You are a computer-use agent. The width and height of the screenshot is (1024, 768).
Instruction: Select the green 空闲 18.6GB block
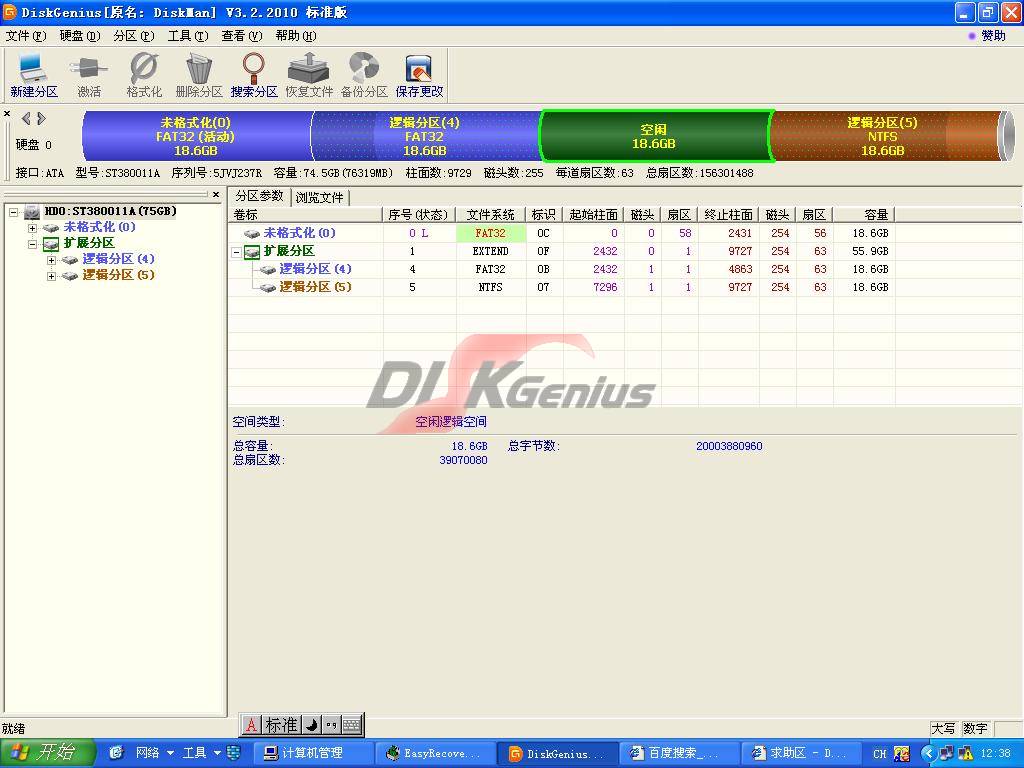pyautogui.click(x=654, y=136)
